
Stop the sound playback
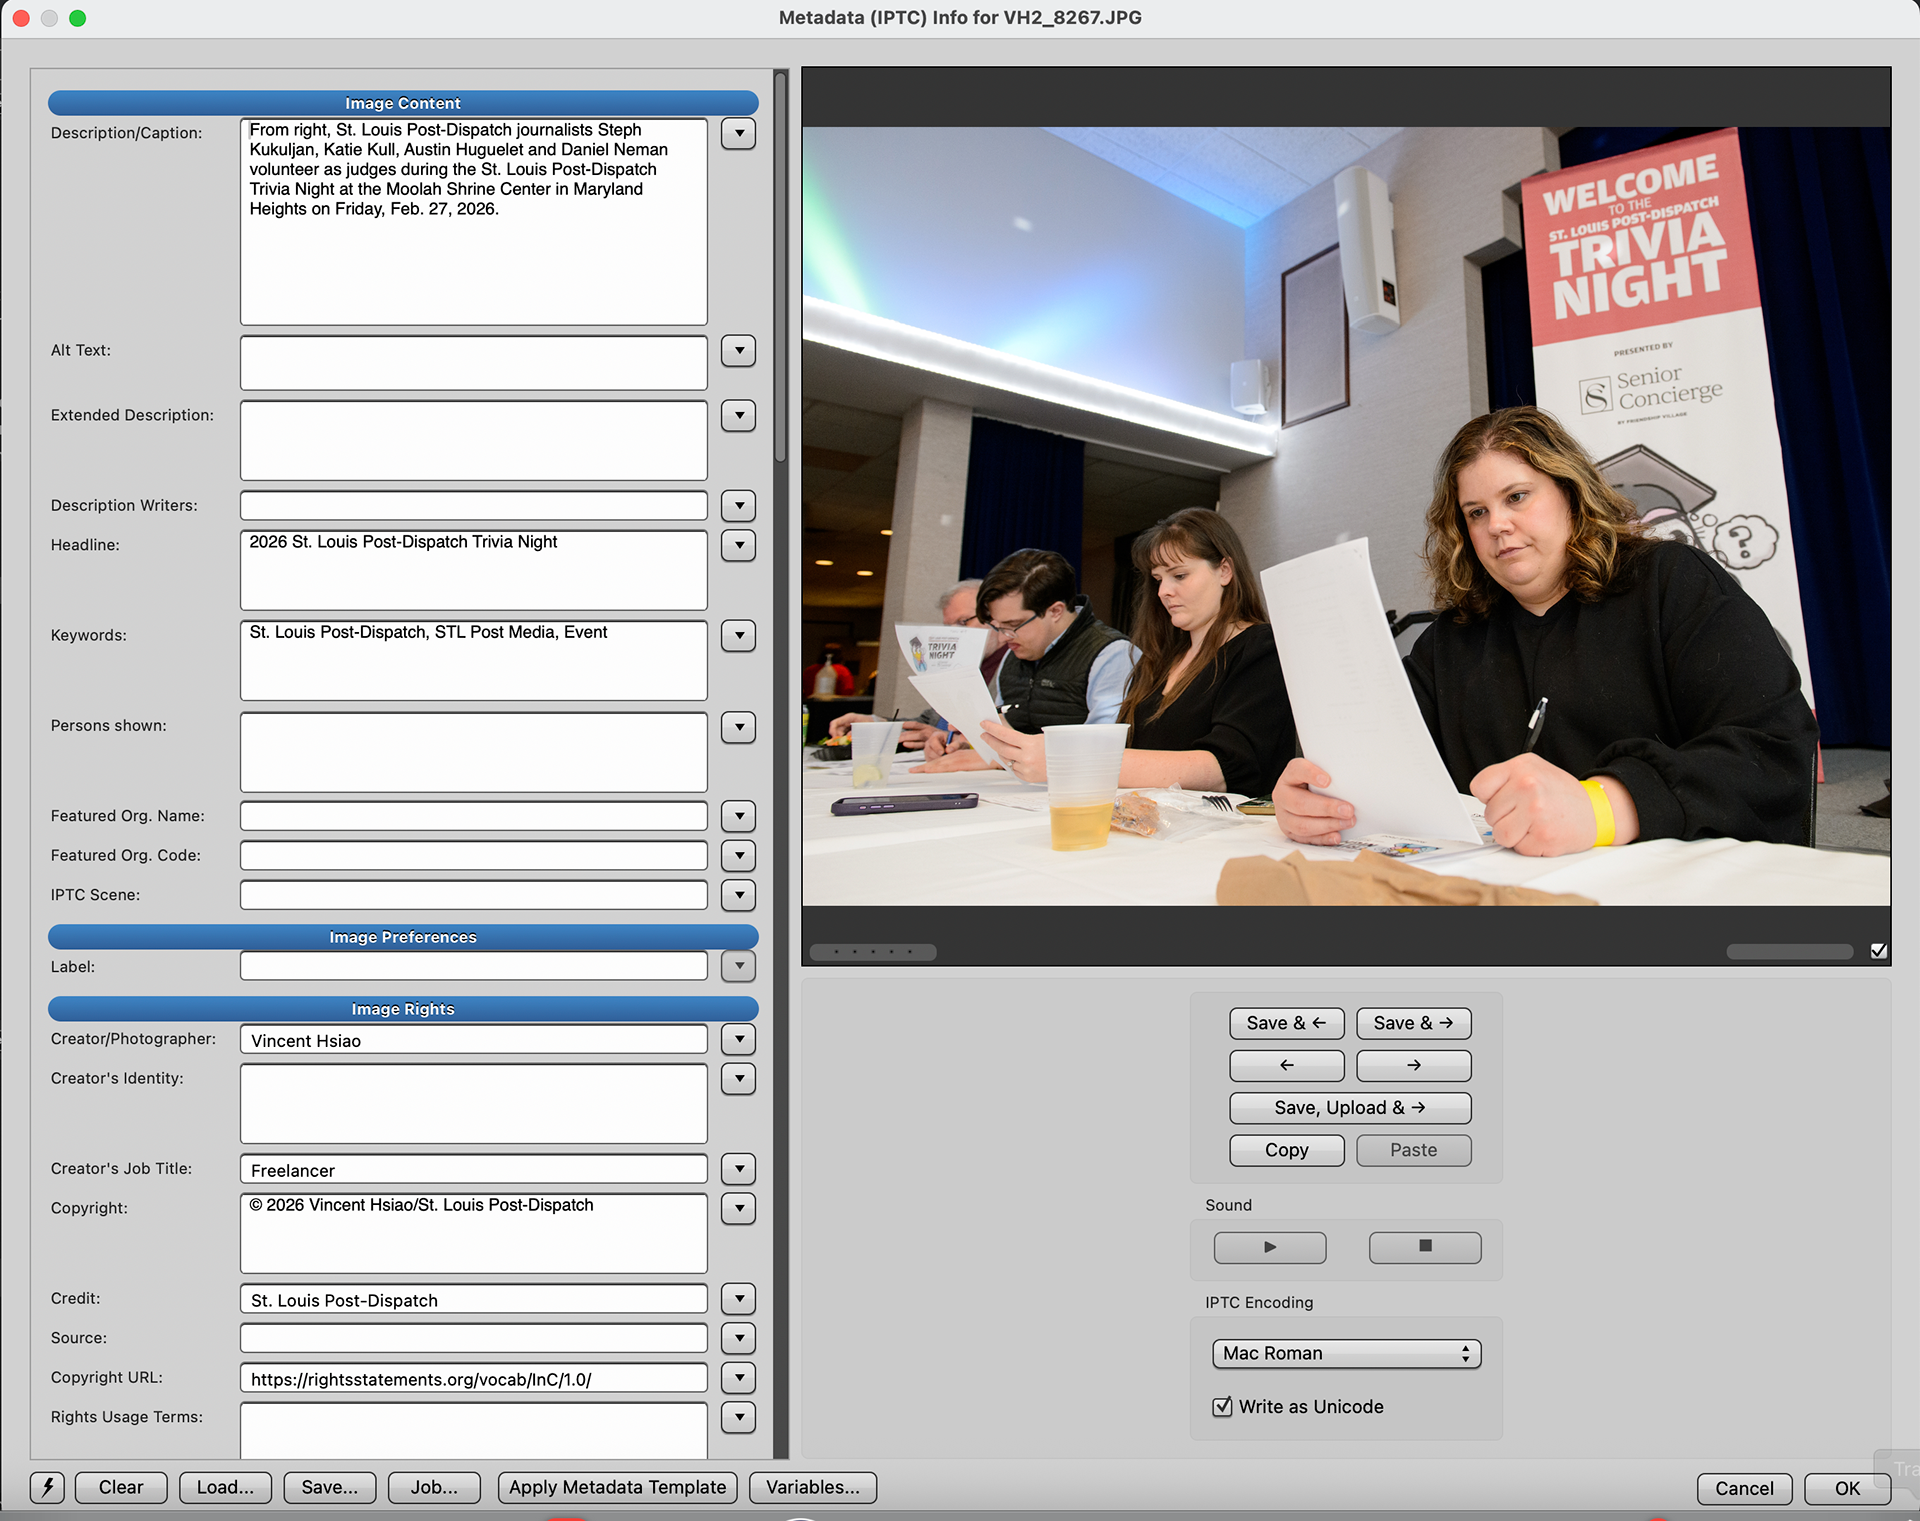[x=1424, y=1247]
